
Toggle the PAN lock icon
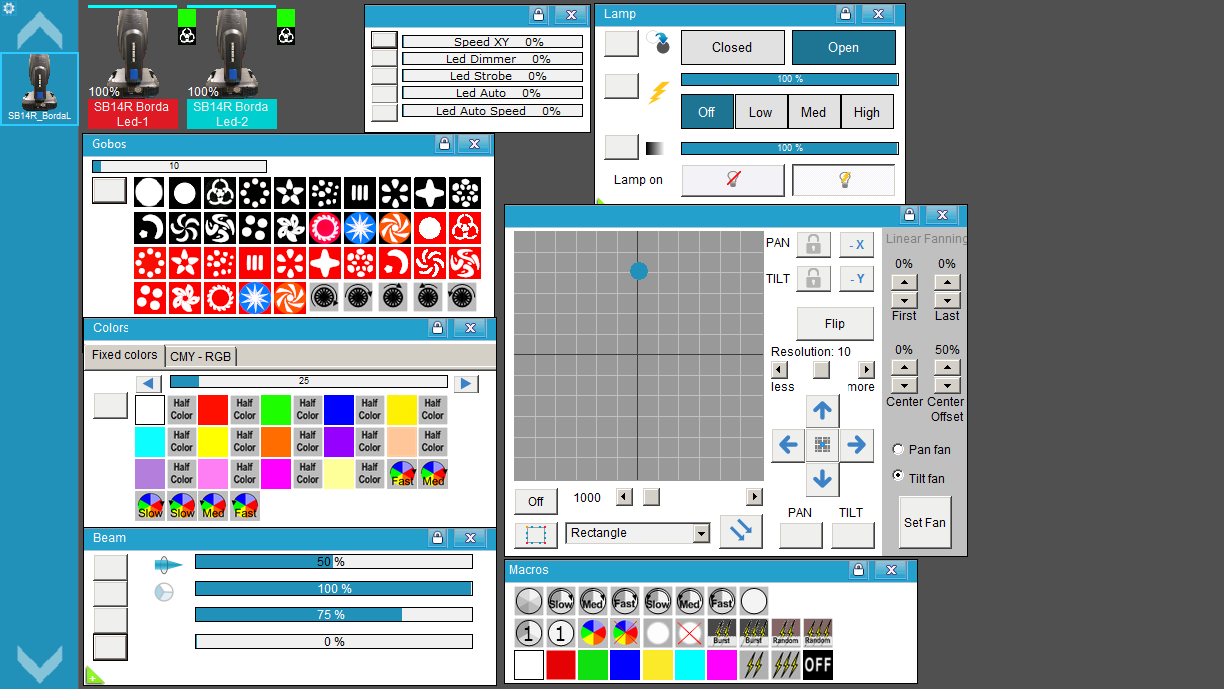pyautogui.click(x=813, y=244)
